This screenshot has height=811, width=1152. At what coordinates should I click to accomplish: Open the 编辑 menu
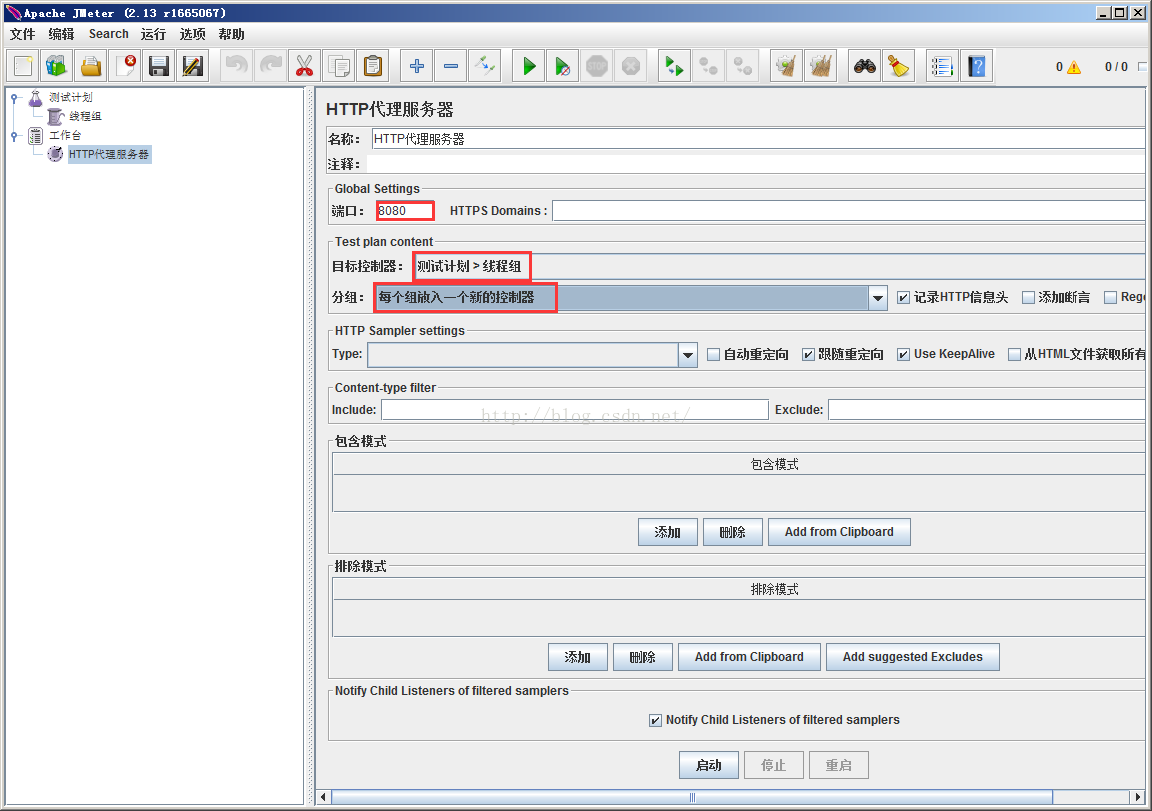click(x=61, y=34)
